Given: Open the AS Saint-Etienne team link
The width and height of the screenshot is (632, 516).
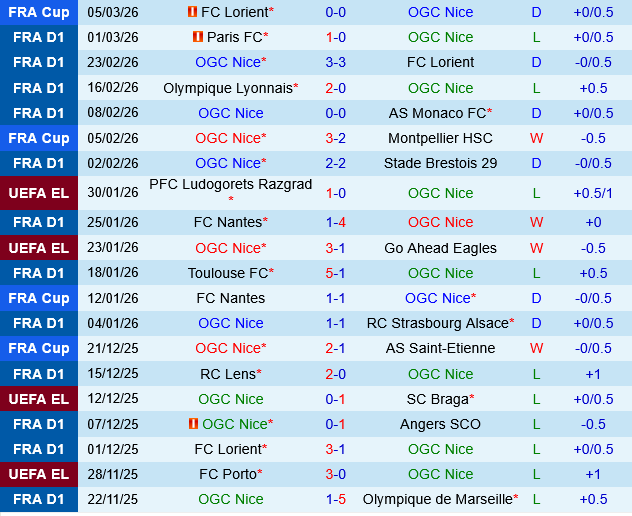Looking at the screenshot, I should tap(440, 348).
